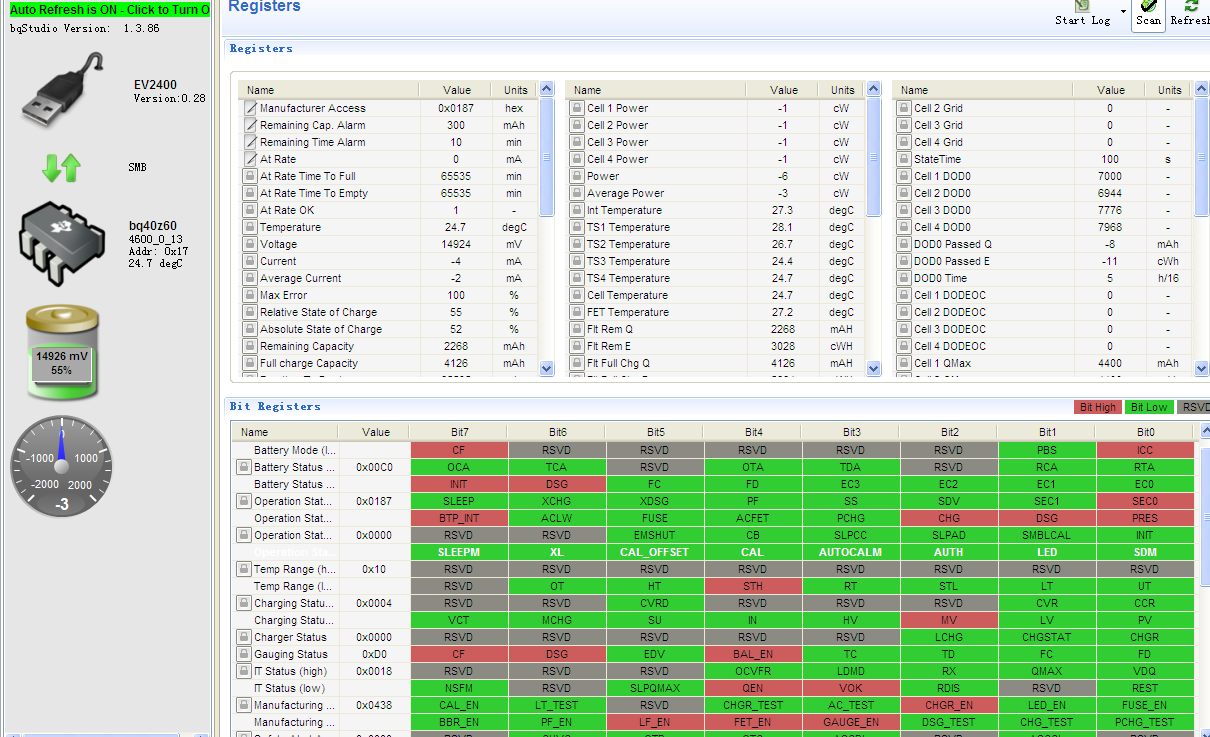Screen dimensions: 1210x737
Task: Click the GAUGE_EN bit cell
Action: coord(851,722)
